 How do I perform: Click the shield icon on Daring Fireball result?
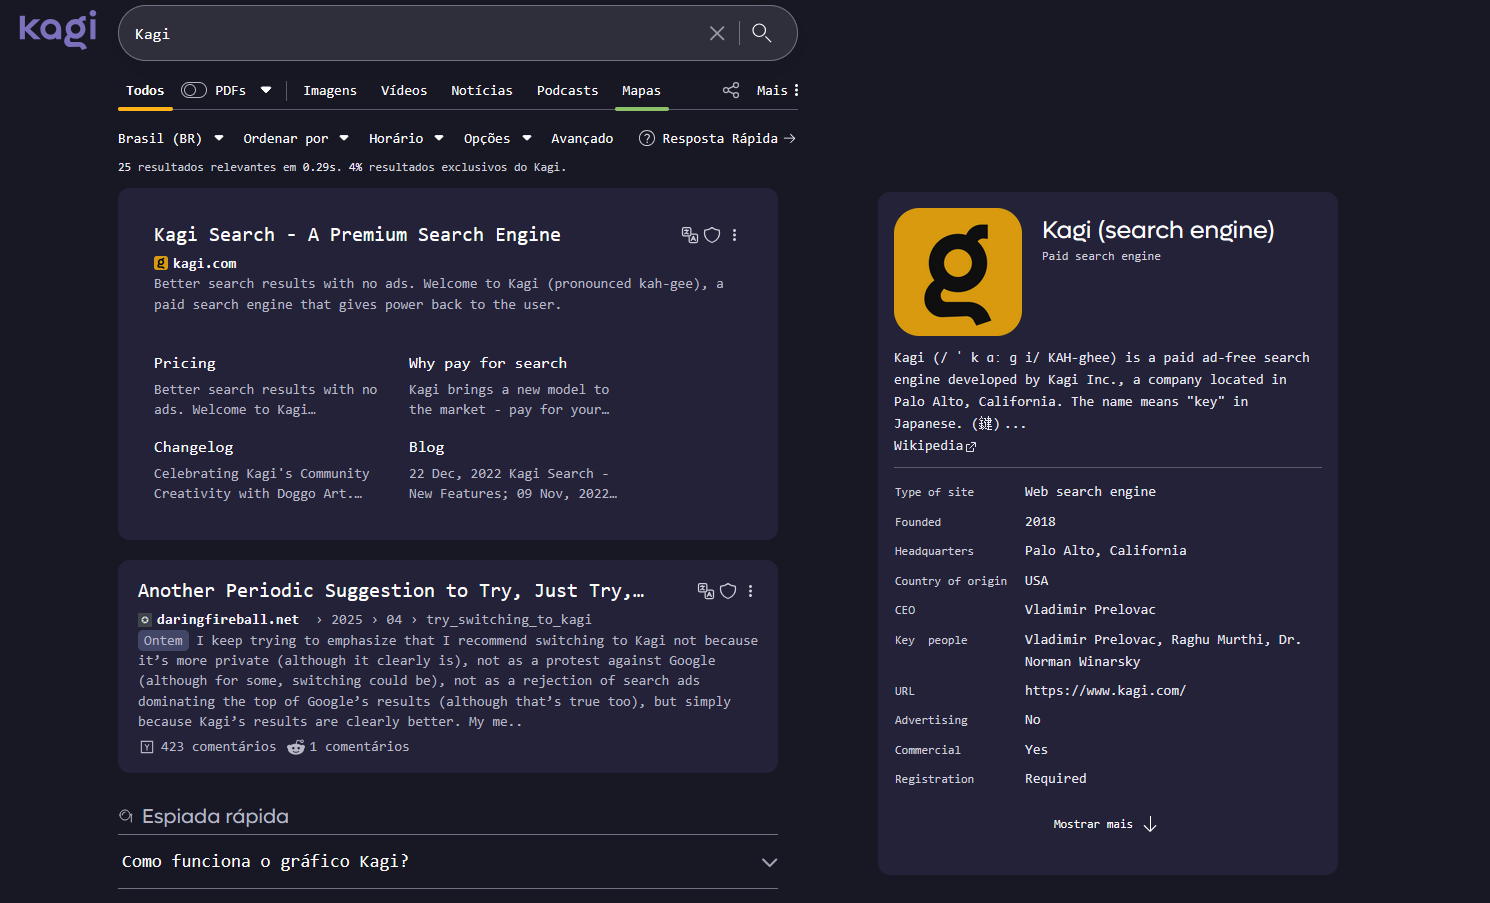click(728, 591)
